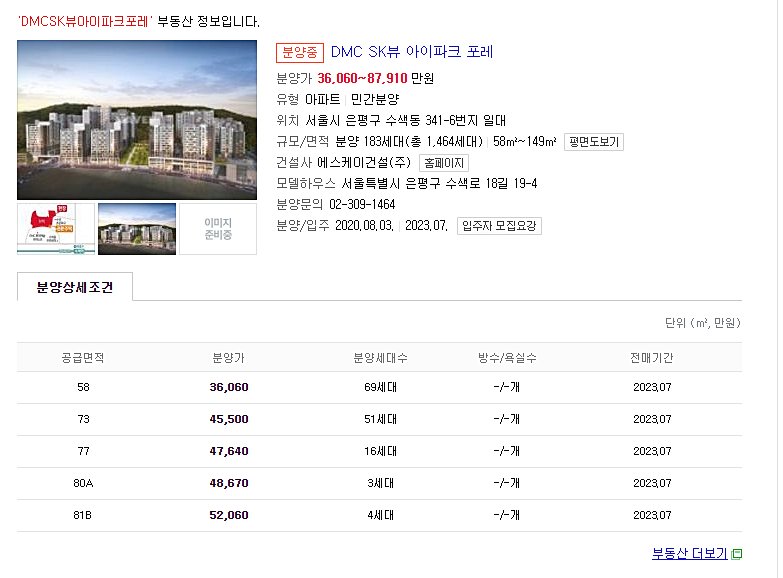
Task: Select the red location map thumbnail
Action: [56, 229]
